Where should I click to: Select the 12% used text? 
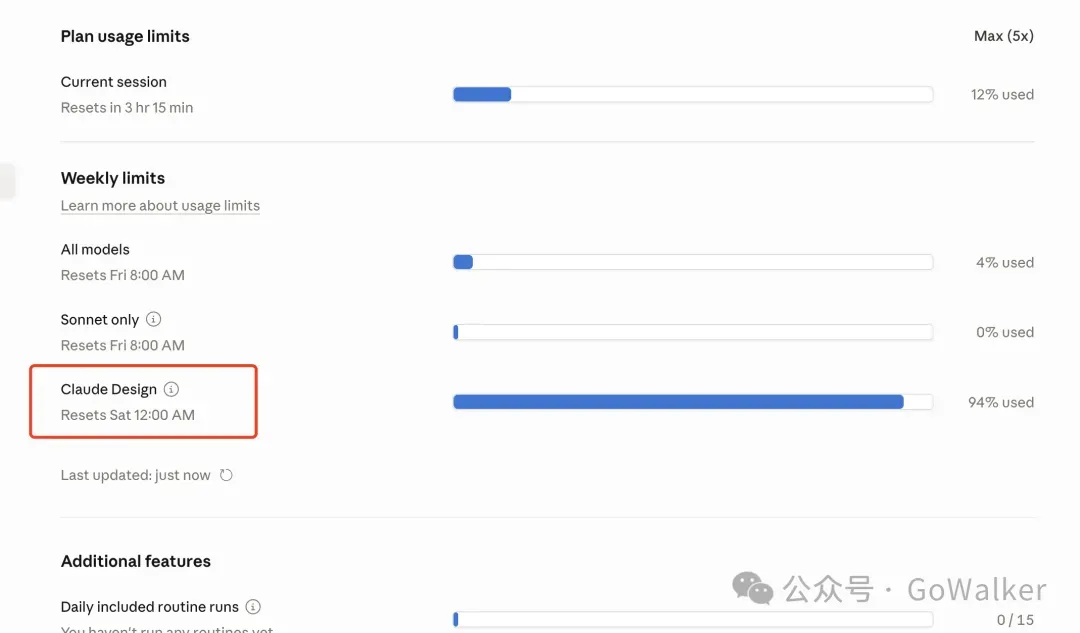click(x=1002, y=95)
